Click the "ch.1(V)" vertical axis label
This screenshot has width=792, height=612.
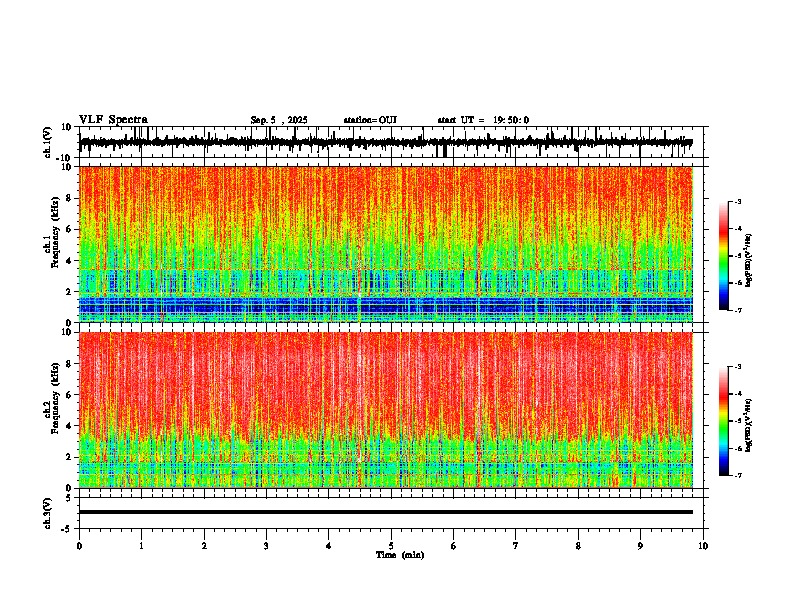(x=48, y=142)
